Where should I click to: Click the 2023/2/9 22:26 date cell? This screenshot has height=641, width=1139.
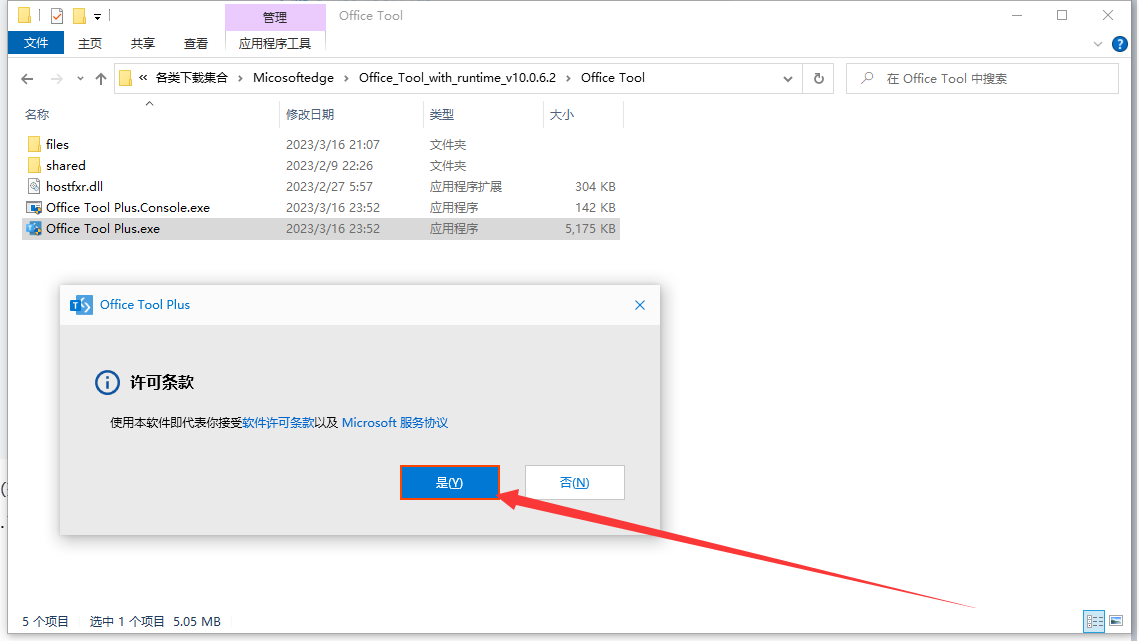[329, 166]
